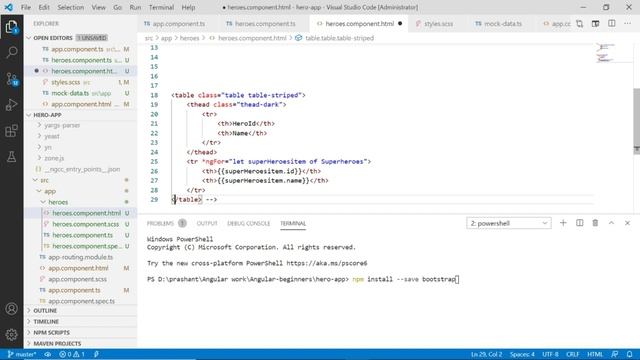This screenshot has width=640, height=360.
Task: Open heroes.component.scss in file tree
Action: coord(85,224)
